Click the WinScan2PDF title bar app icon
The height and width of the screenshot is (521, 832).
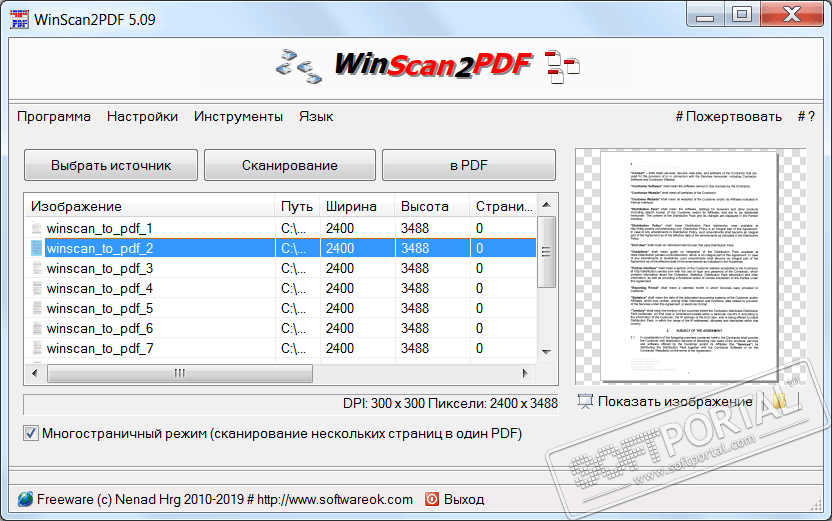click(x=20, y=20)
